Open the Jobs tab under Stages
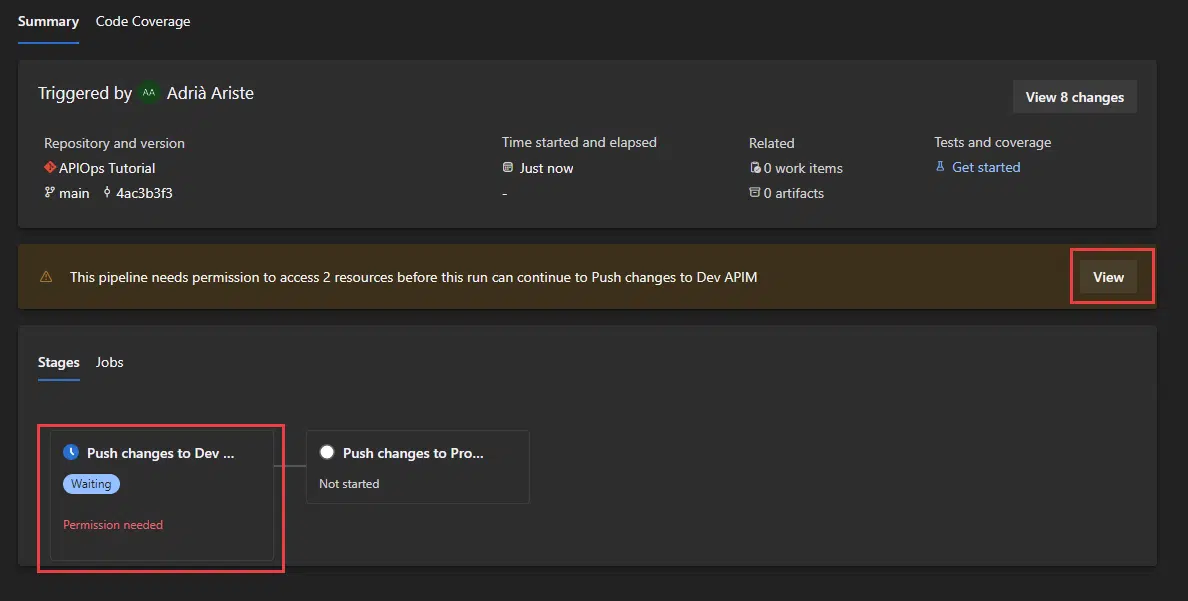Viewport: 1188px width, 601px height. point(109,362)
